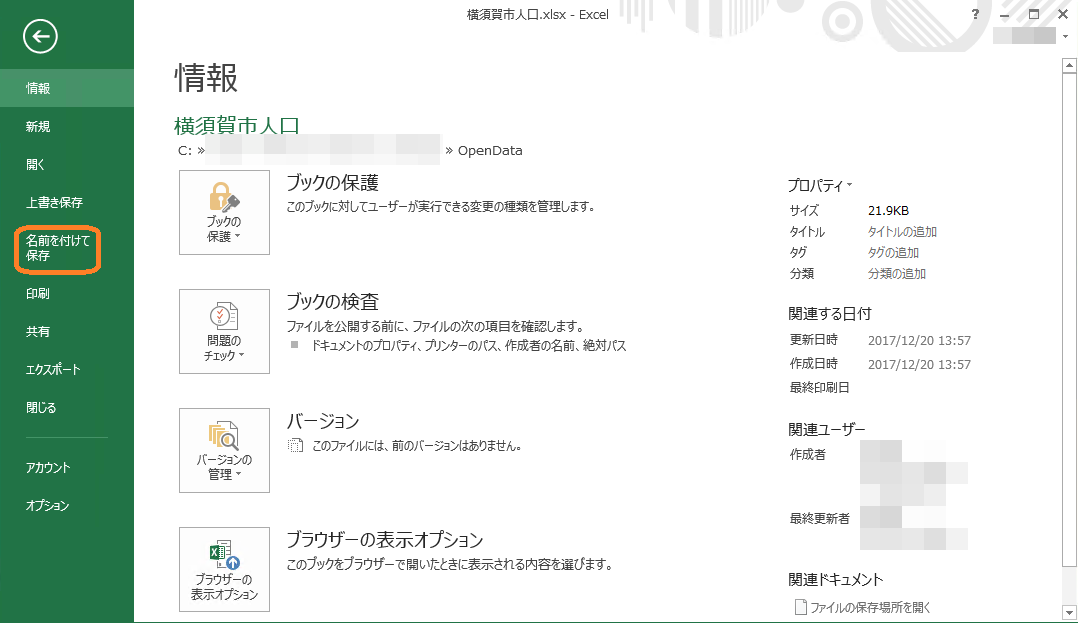Screen dimensions: 1078x623
Task: Open the 問題のチェック inspect icon button
Action: click(224, 331)
